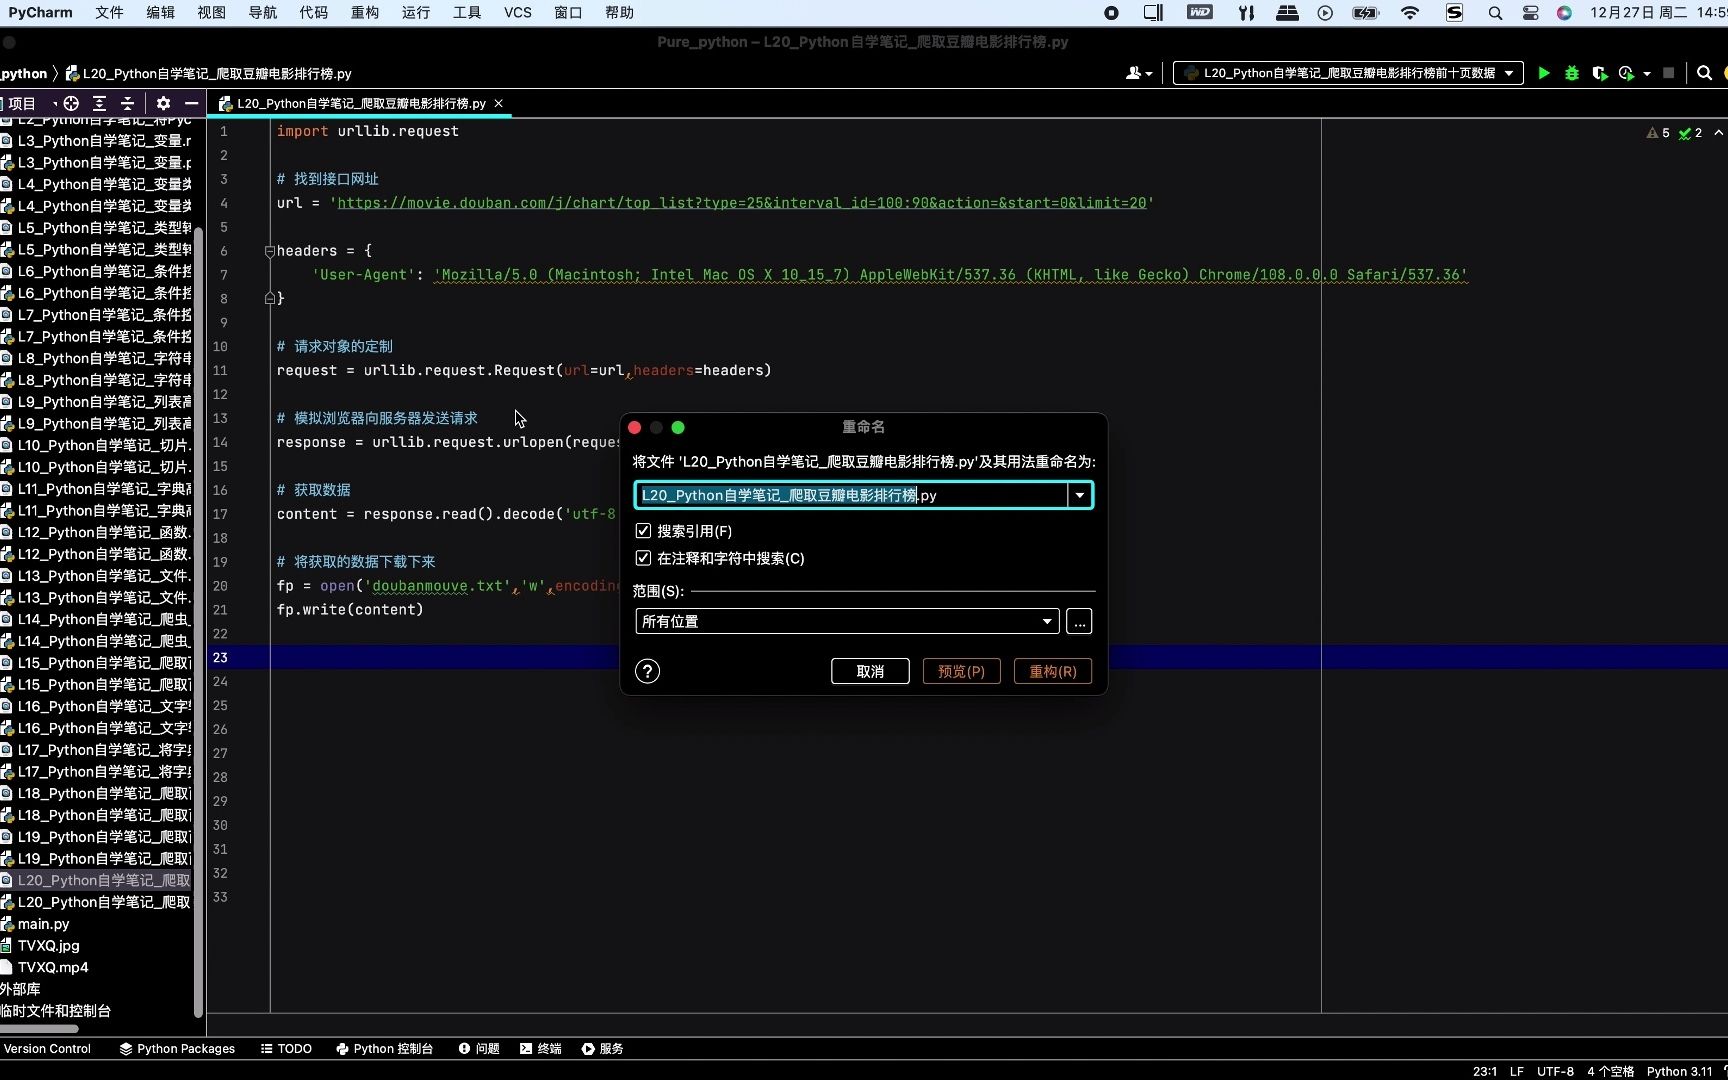Select the L20 爬取豆瓣电影排行榜.py editor tab
The width and height of the screenshot is (1728, 1080).
tap(361, 103)
